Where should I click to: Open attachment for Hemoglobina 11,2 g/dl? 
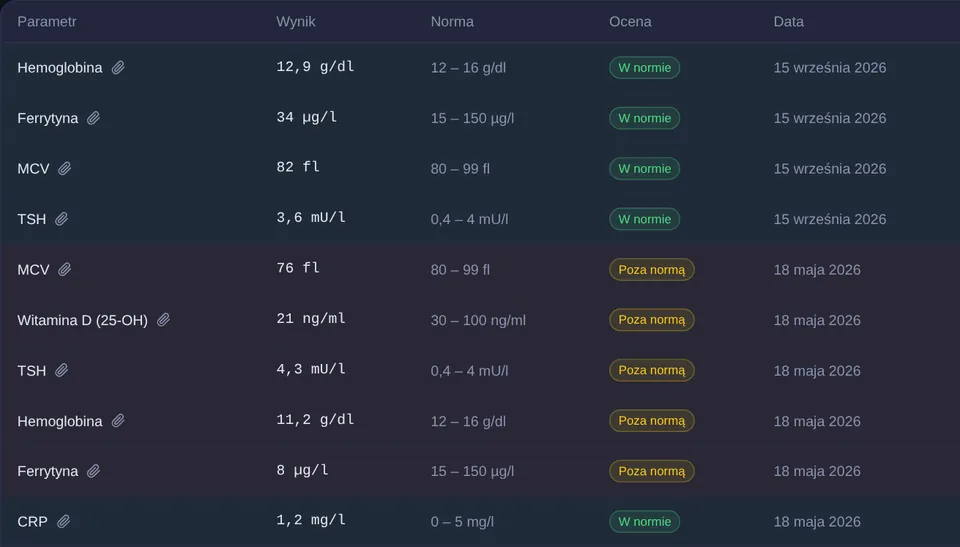click(118, 421)
